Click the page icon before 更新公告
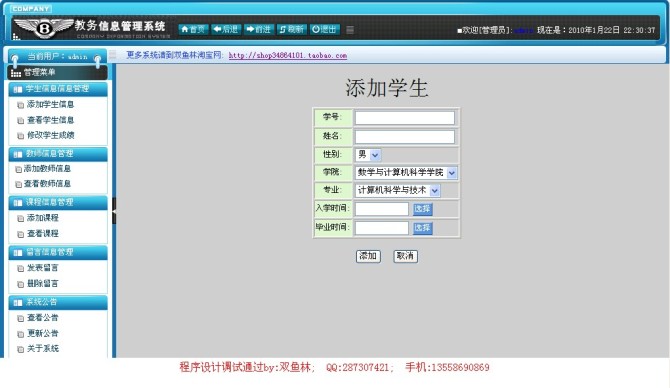The height and width of the screenshot is (388, 670). point(20,334)
